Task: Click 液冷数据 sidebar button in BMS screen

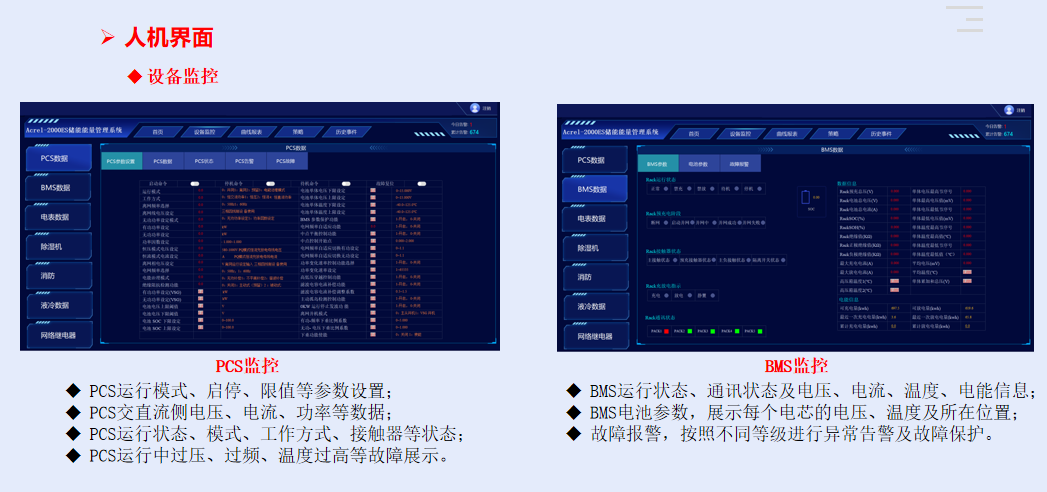Action: (592, 306)
